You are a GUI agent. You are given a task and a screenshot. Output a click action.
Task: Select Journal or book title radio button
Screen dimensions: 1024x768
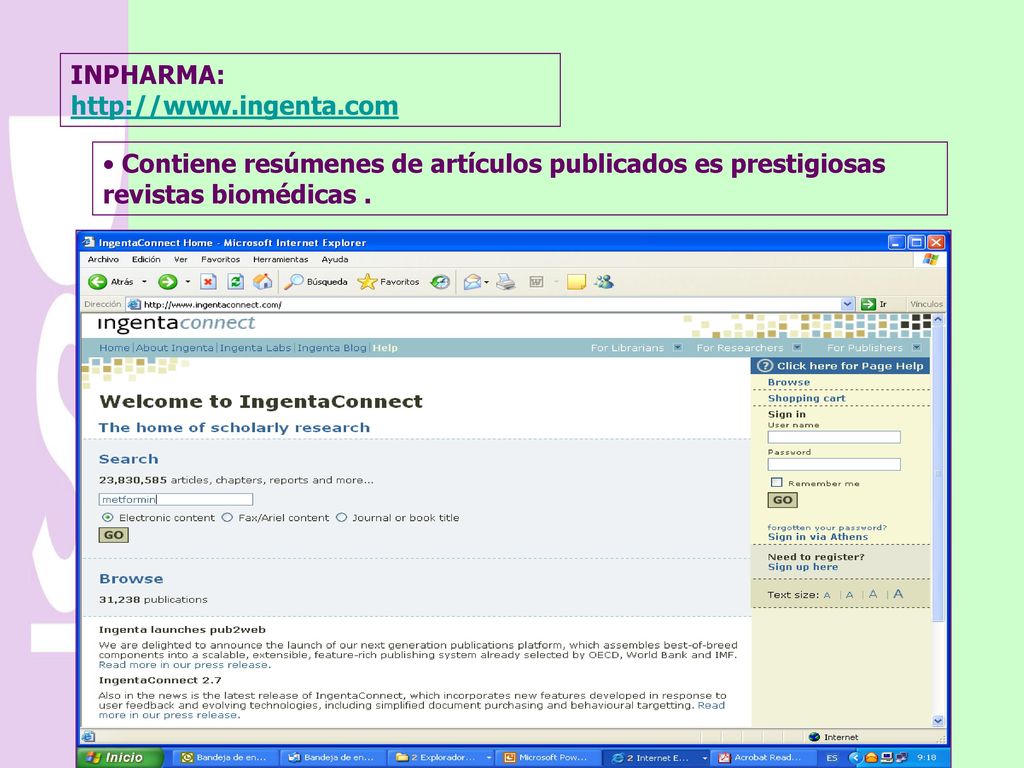pyautogui.click(x=341, y=517)
